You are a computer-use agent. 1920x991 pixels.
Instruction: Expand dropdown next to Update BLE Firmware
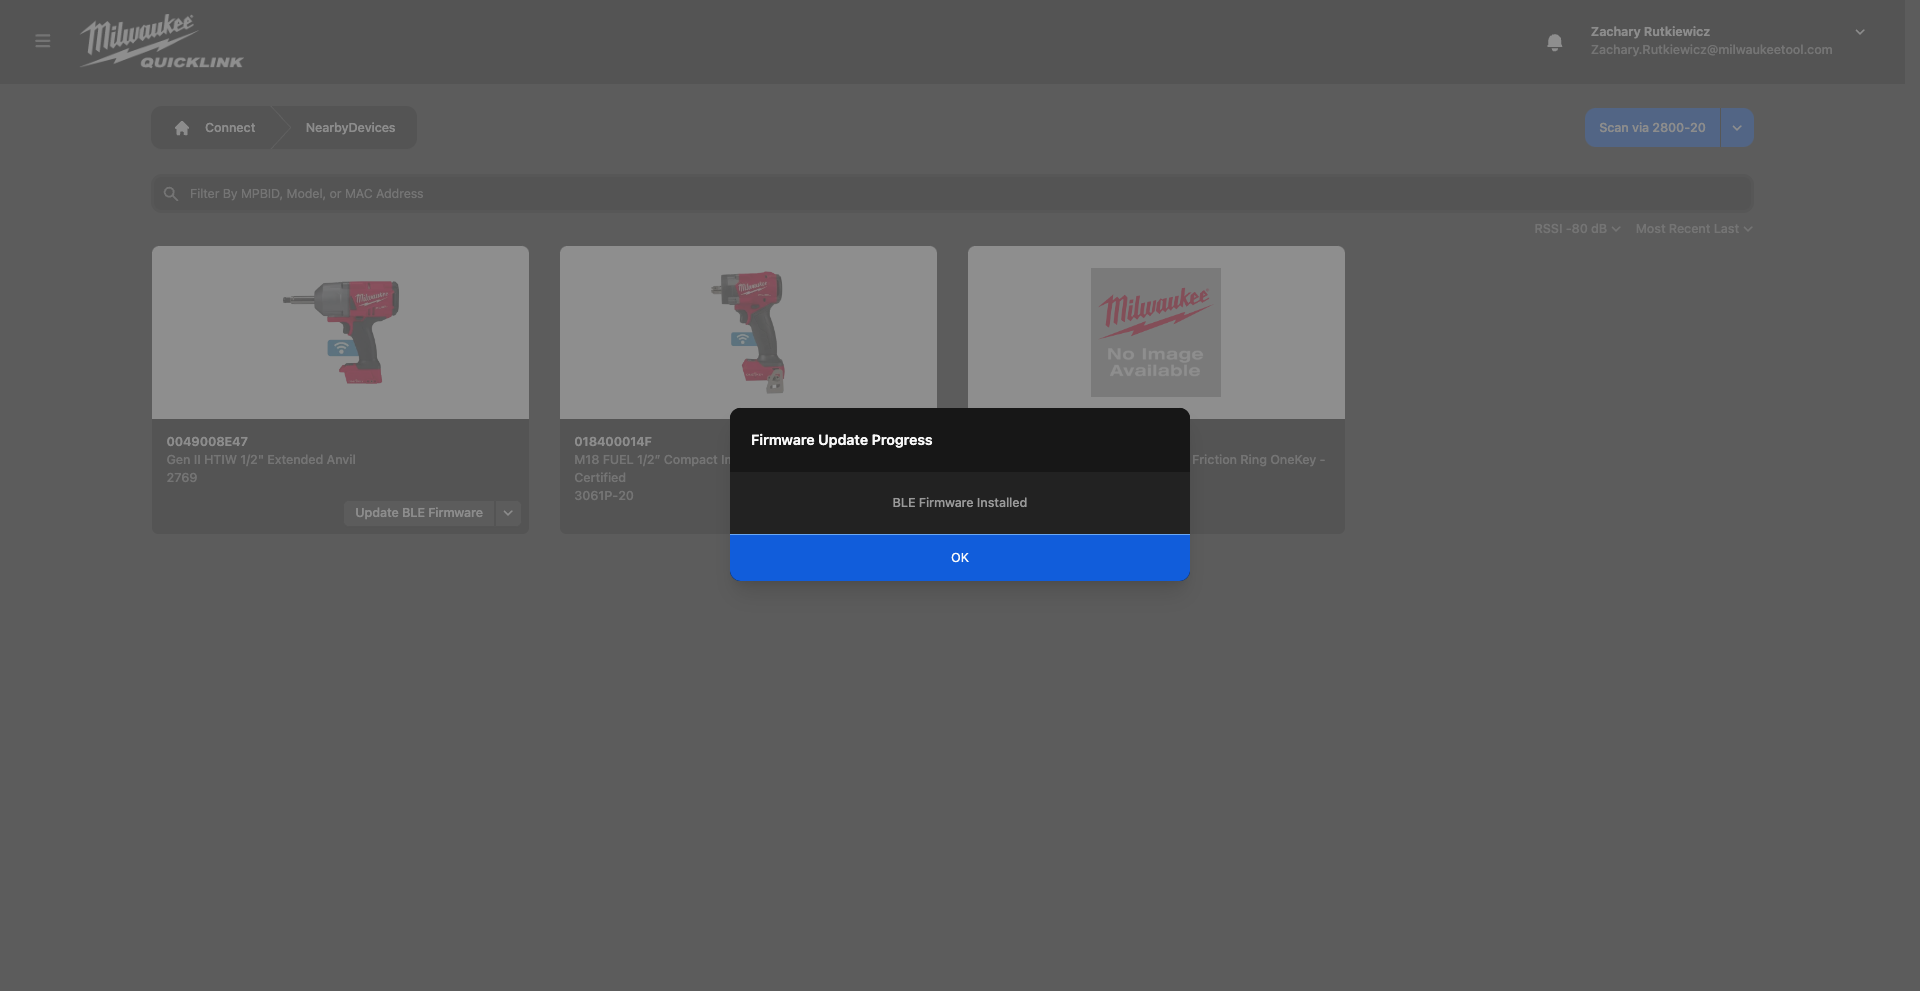coord(508,513)
